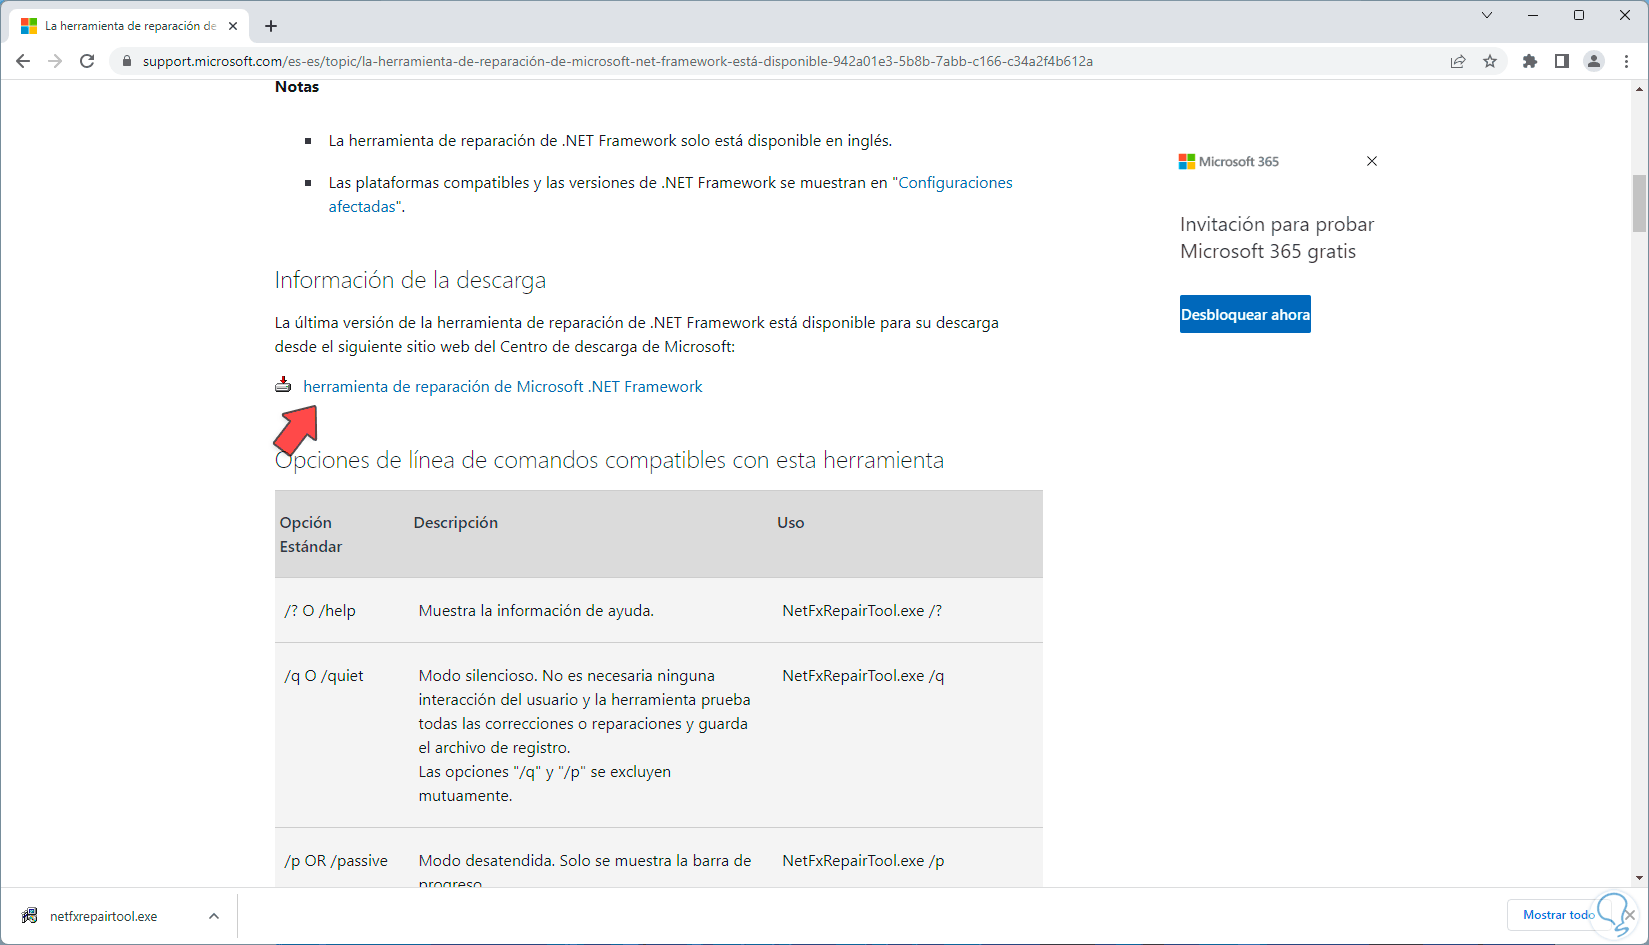Dismiss the Microsoft 365 ad

tap(1372, 161)
